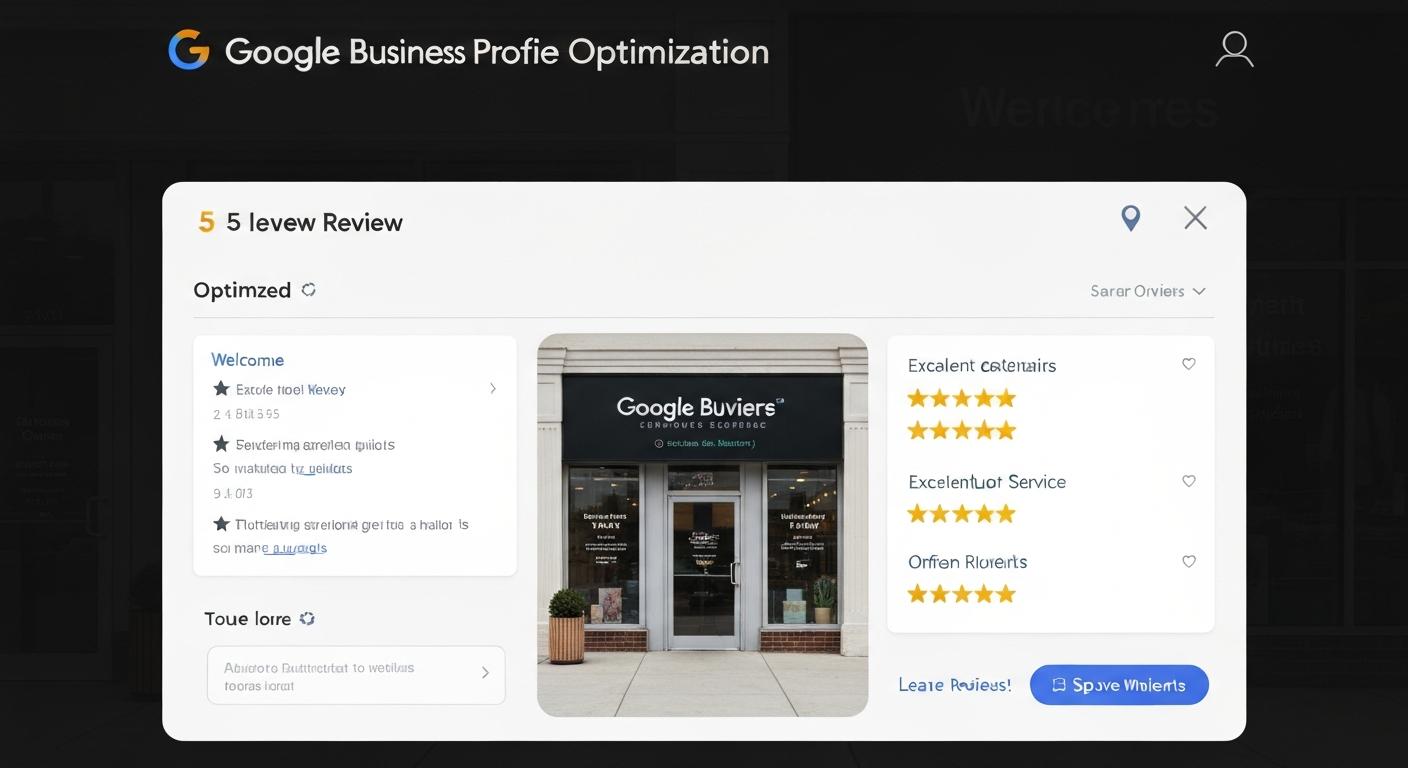Click the Orfren Rlorerts review title

tap(967, 562)
